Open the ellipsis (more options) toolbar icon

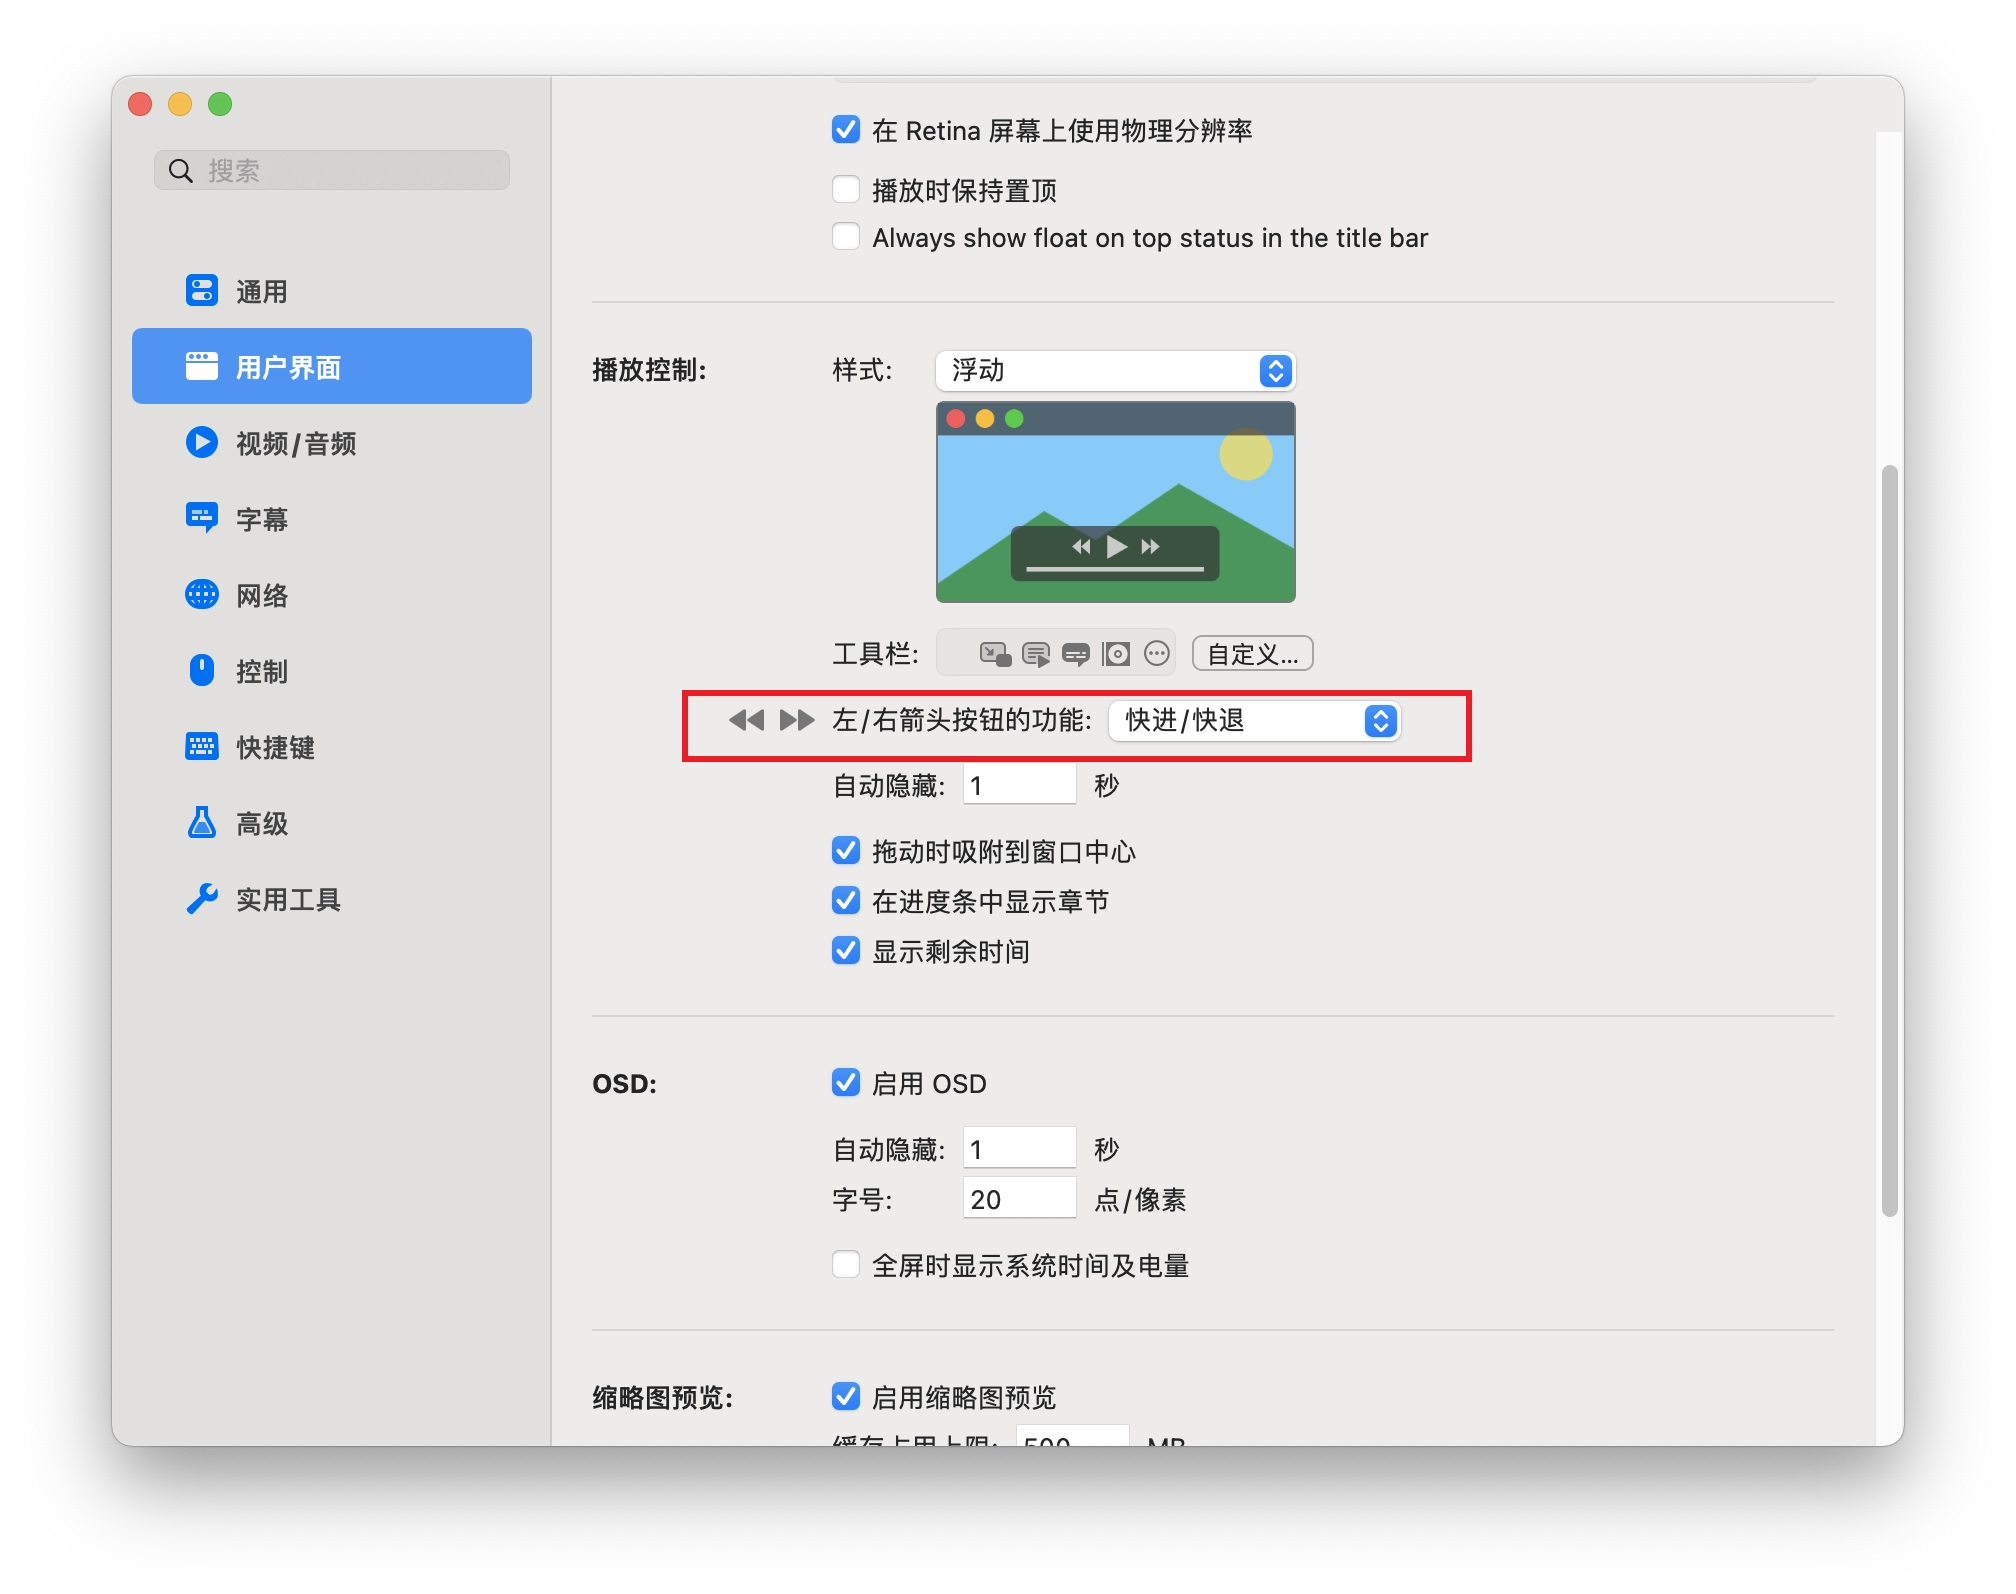pos(1157,653)
